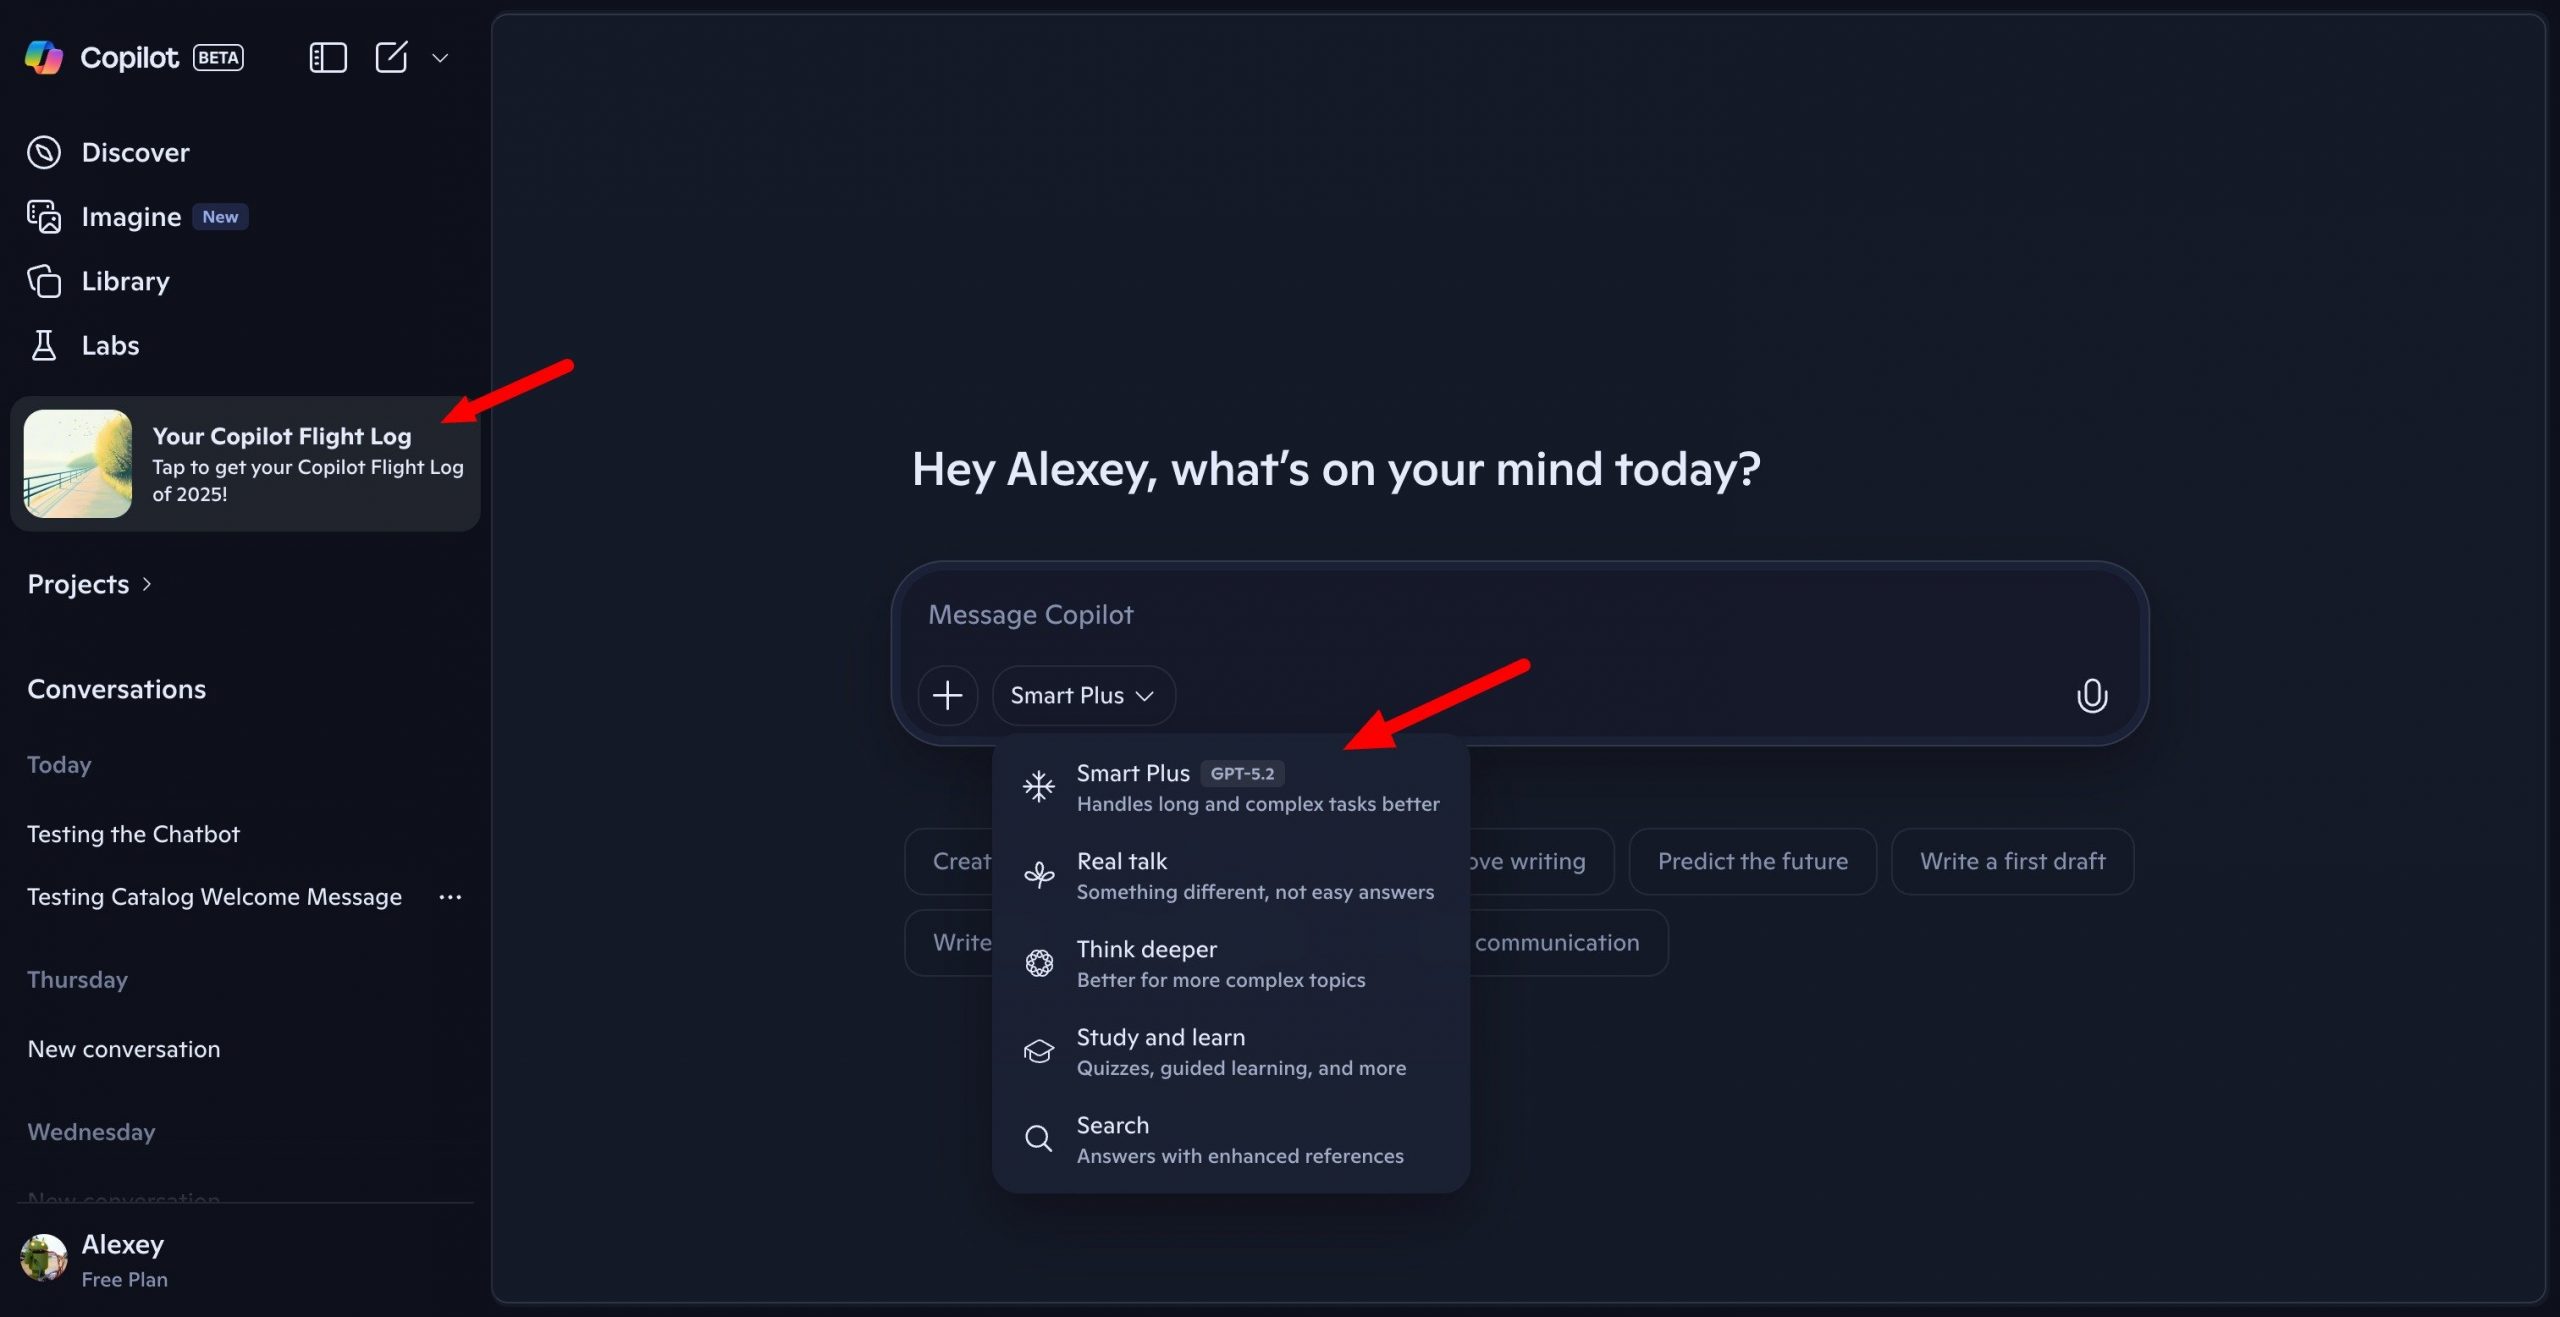Switch to Think deeper mode
The height and width of the screenshot is (1317, 2560).
(1230, 963)
